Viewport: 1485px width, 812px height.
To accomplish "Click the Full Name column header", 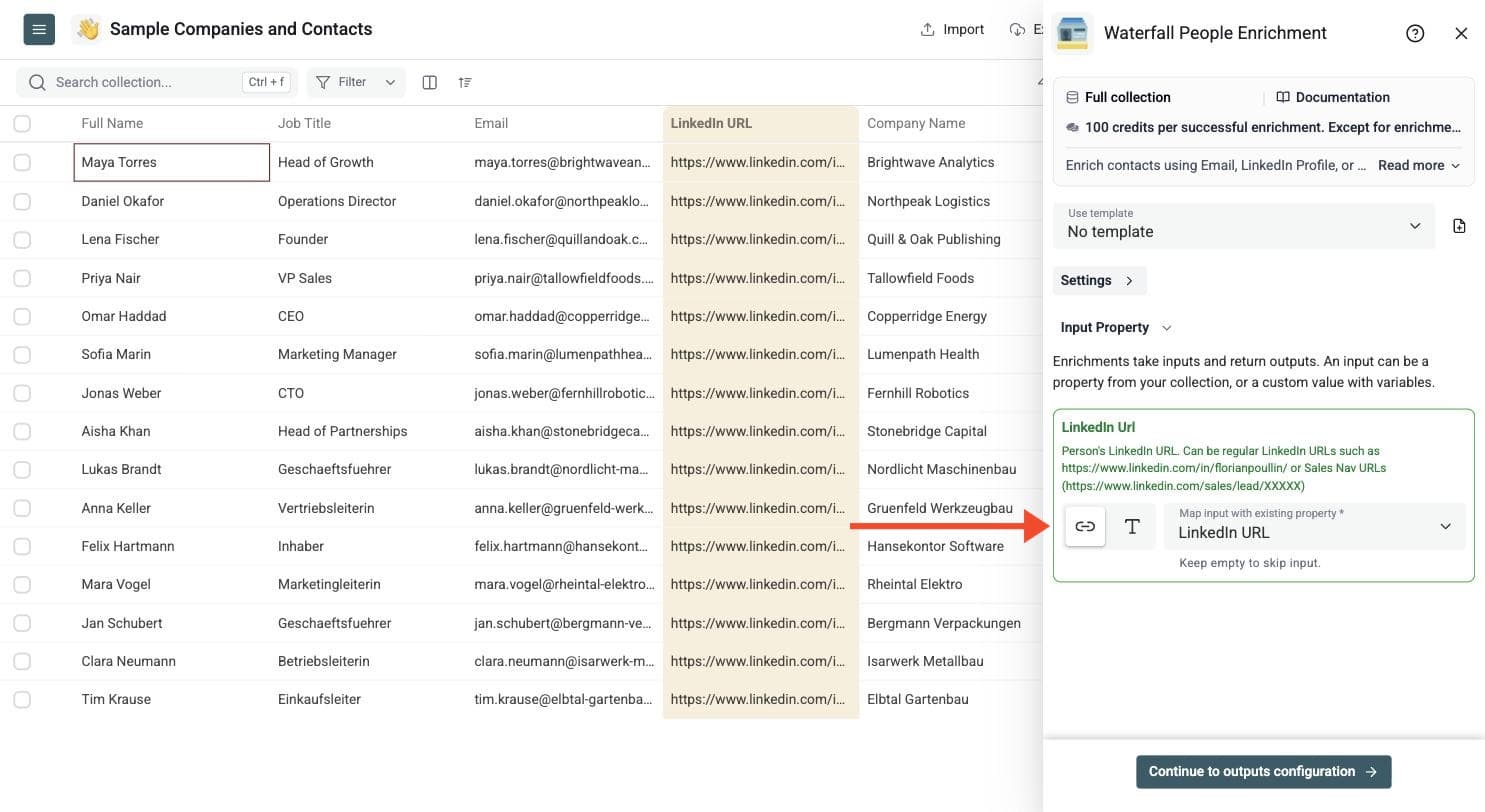I will pos(171,123).
